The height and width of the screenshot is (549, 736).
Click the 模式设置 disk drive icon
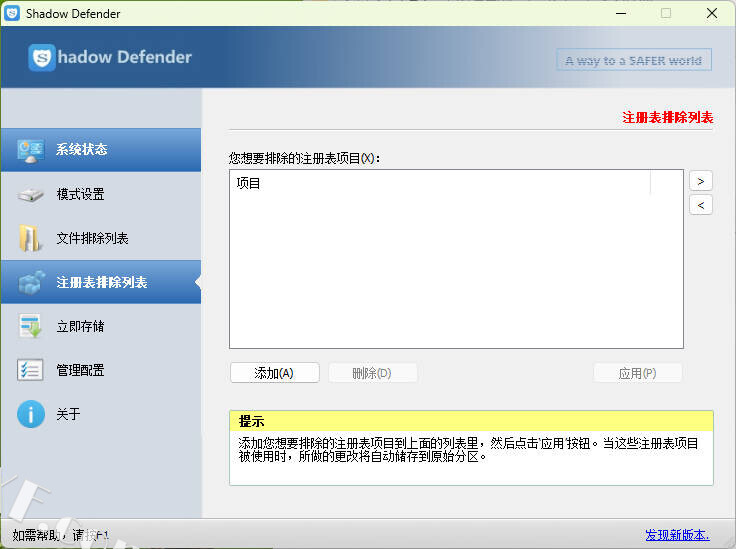pyautogui.click(x=31, y=194)
